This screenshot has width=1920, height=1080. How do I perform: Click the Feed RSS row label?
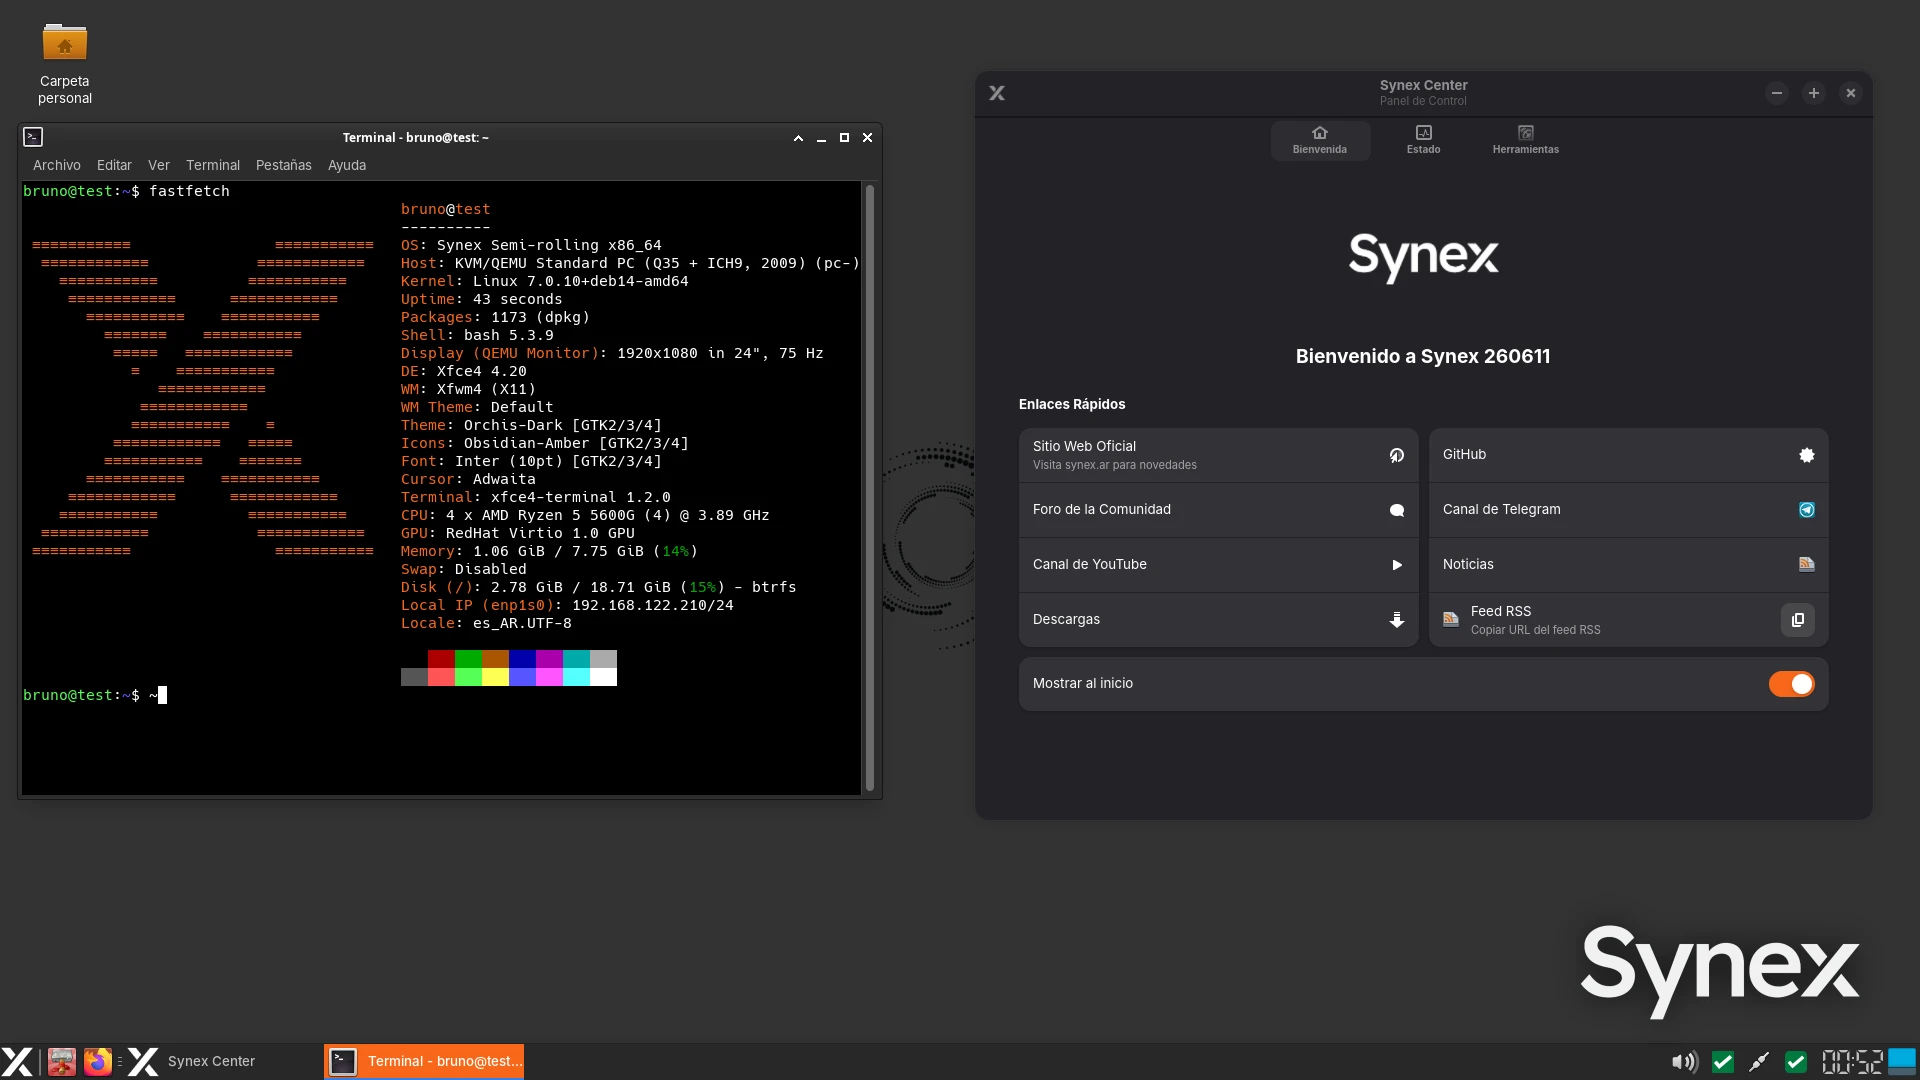pos(1500,611)
